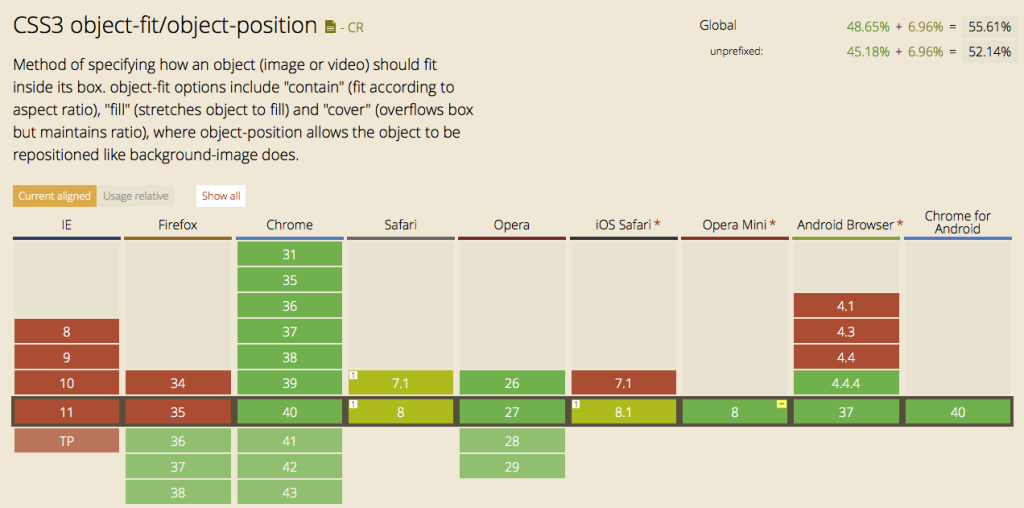Open the CSS3 object-fit/object-position title link

[165, 25]
